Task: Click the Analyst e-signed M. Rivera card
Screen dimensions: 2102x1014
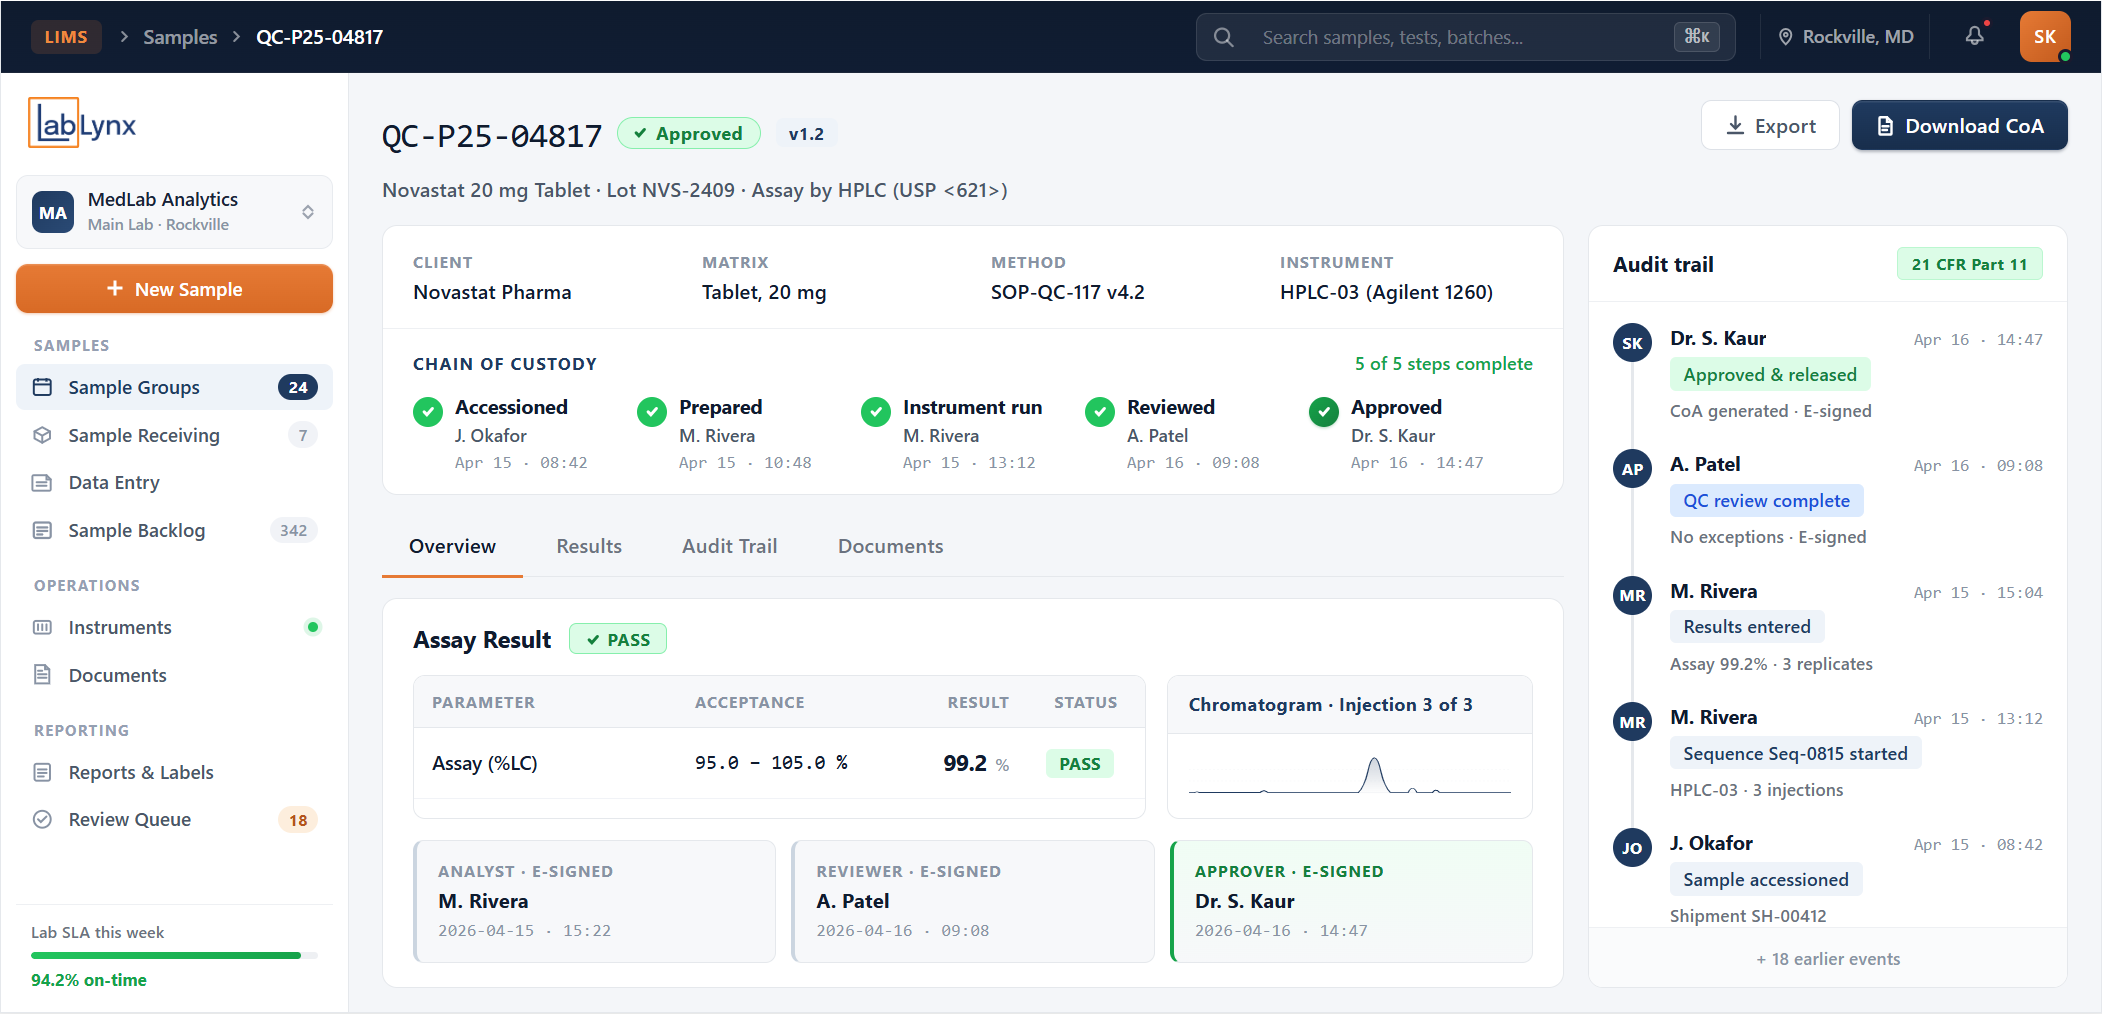Action: tap(594, 901)
